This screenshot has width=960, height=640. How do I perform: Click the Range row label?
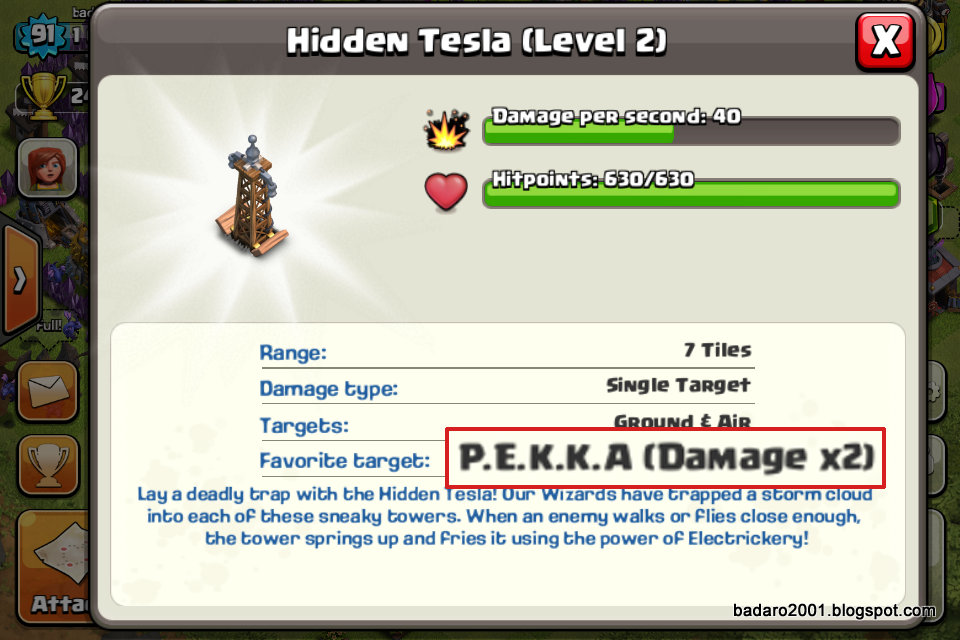click(x=293, y=353)
